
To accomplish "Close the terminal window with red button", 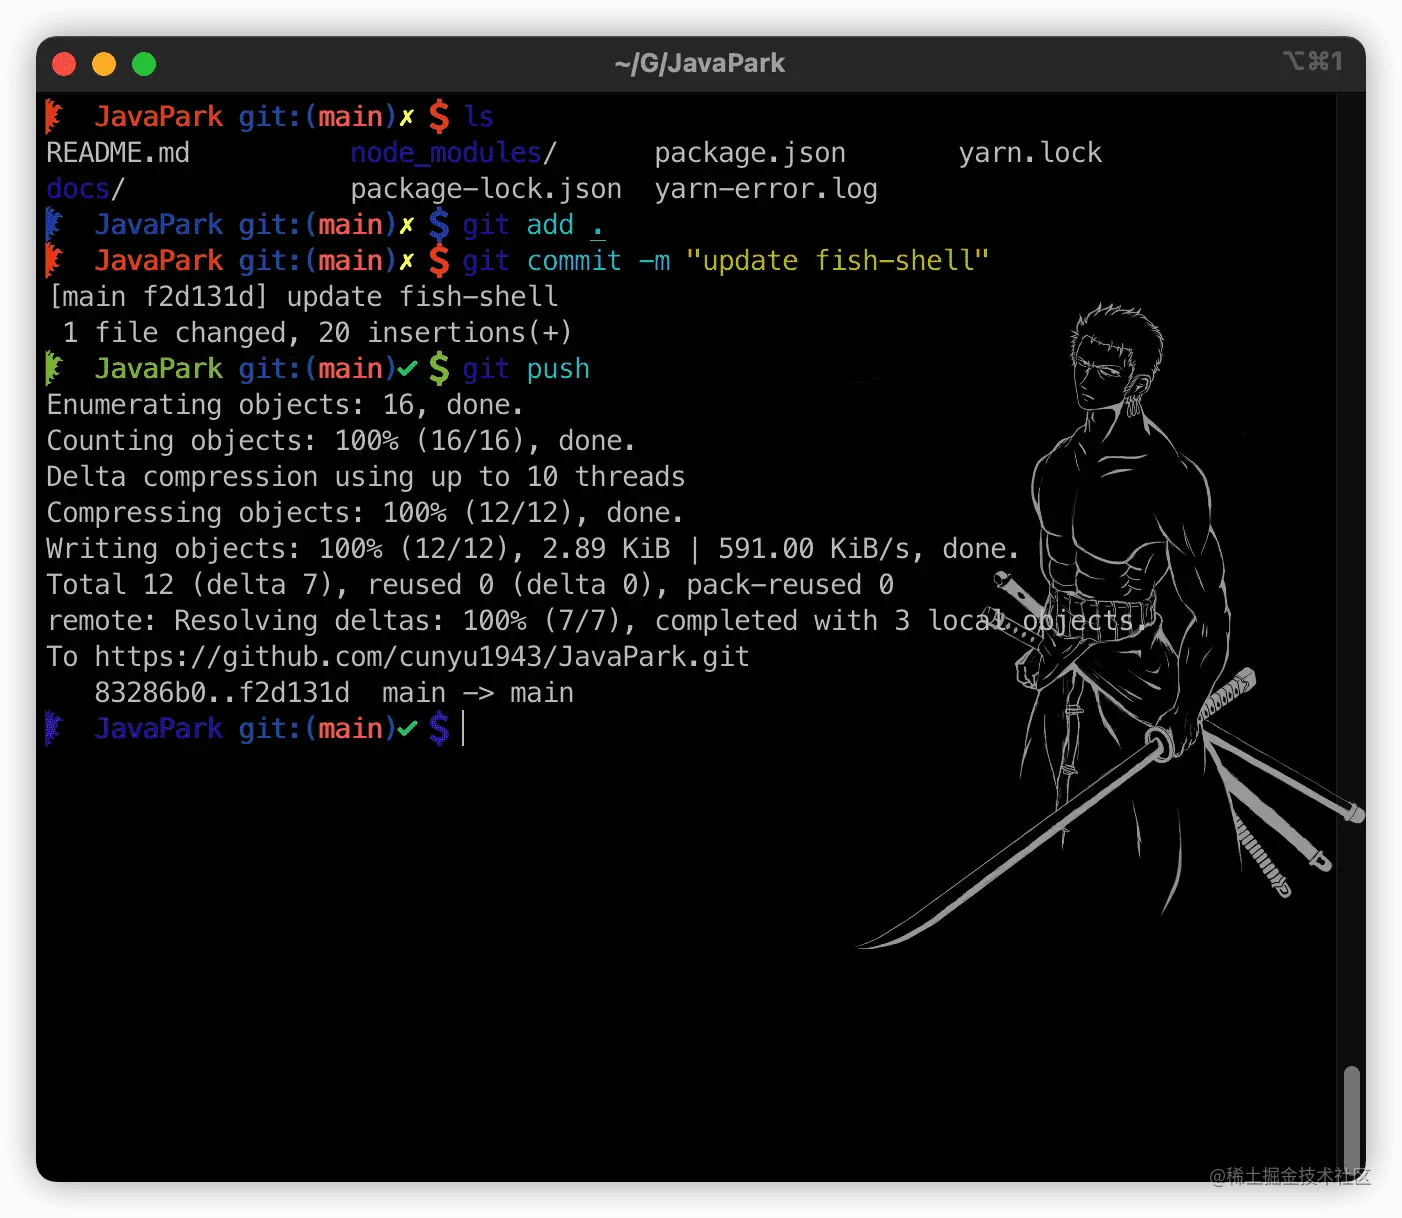I will [64, 64].
